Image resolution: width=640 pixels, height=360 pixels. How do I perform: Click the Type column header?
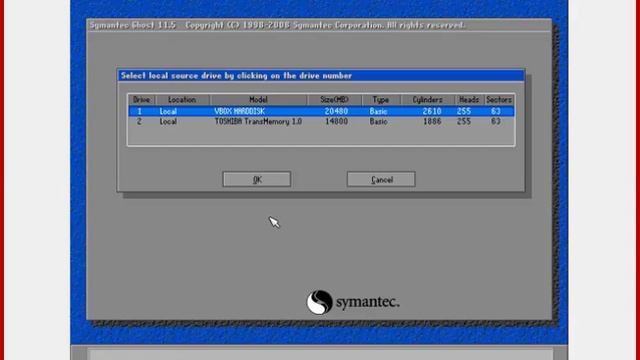381,100
